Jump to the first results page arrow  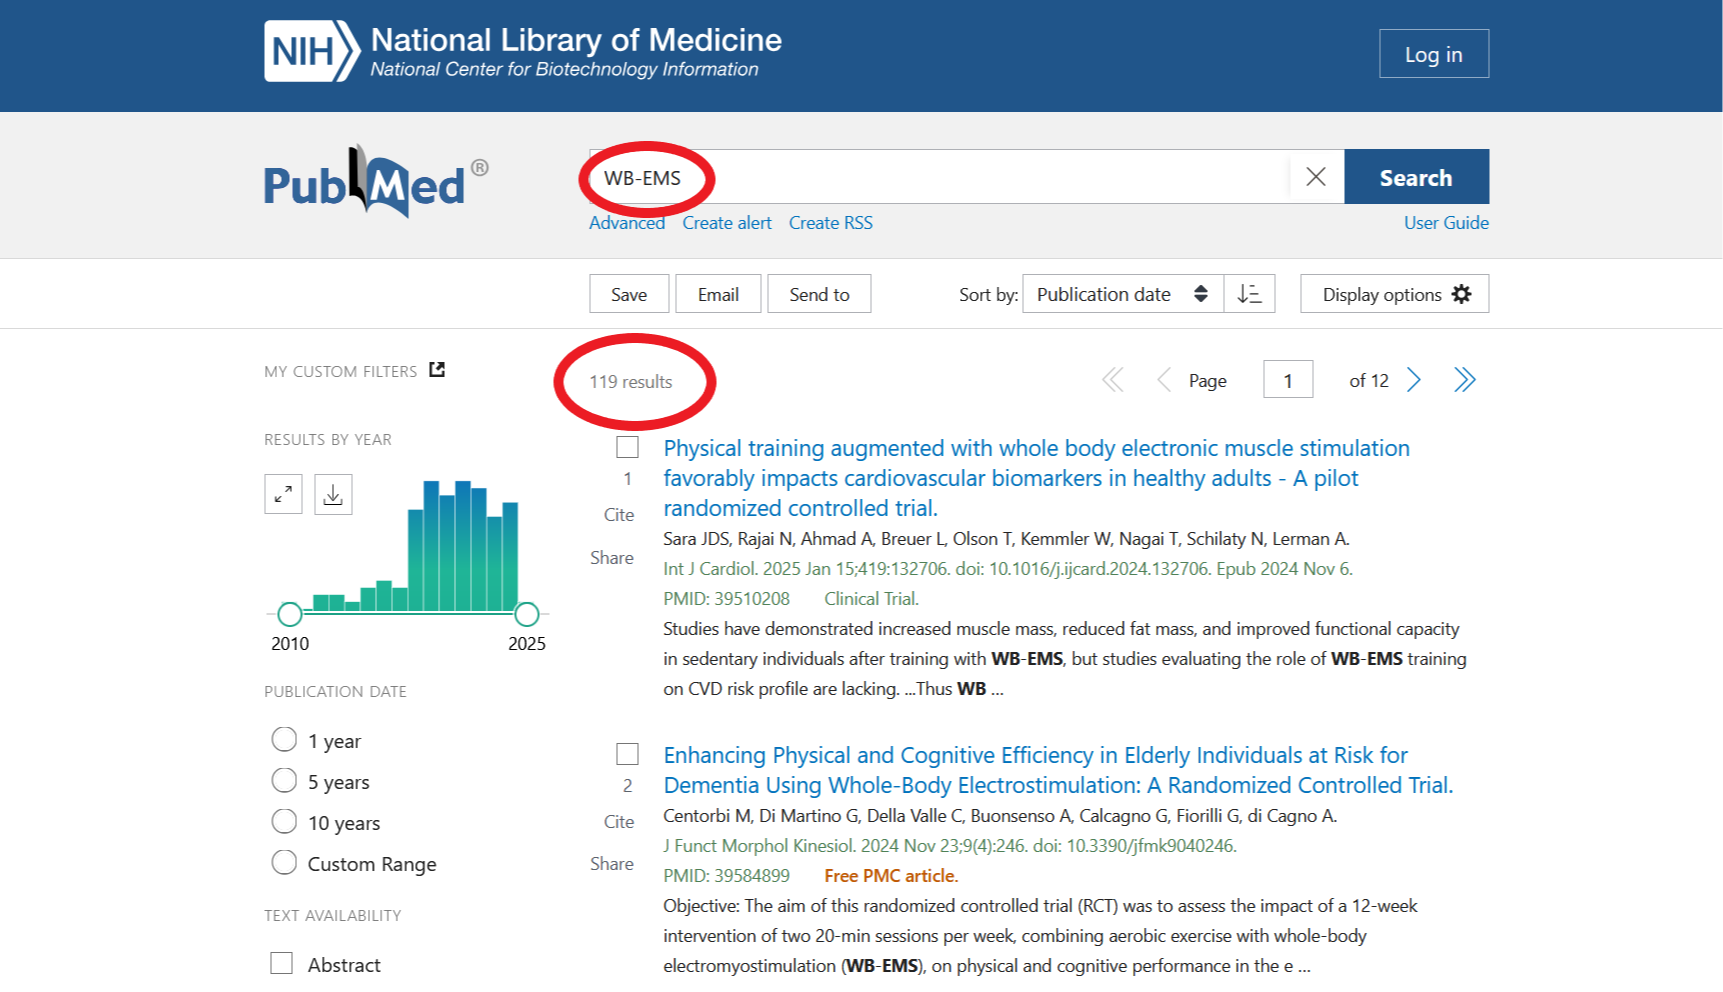pyautogui.click(x=1113, y=380)
